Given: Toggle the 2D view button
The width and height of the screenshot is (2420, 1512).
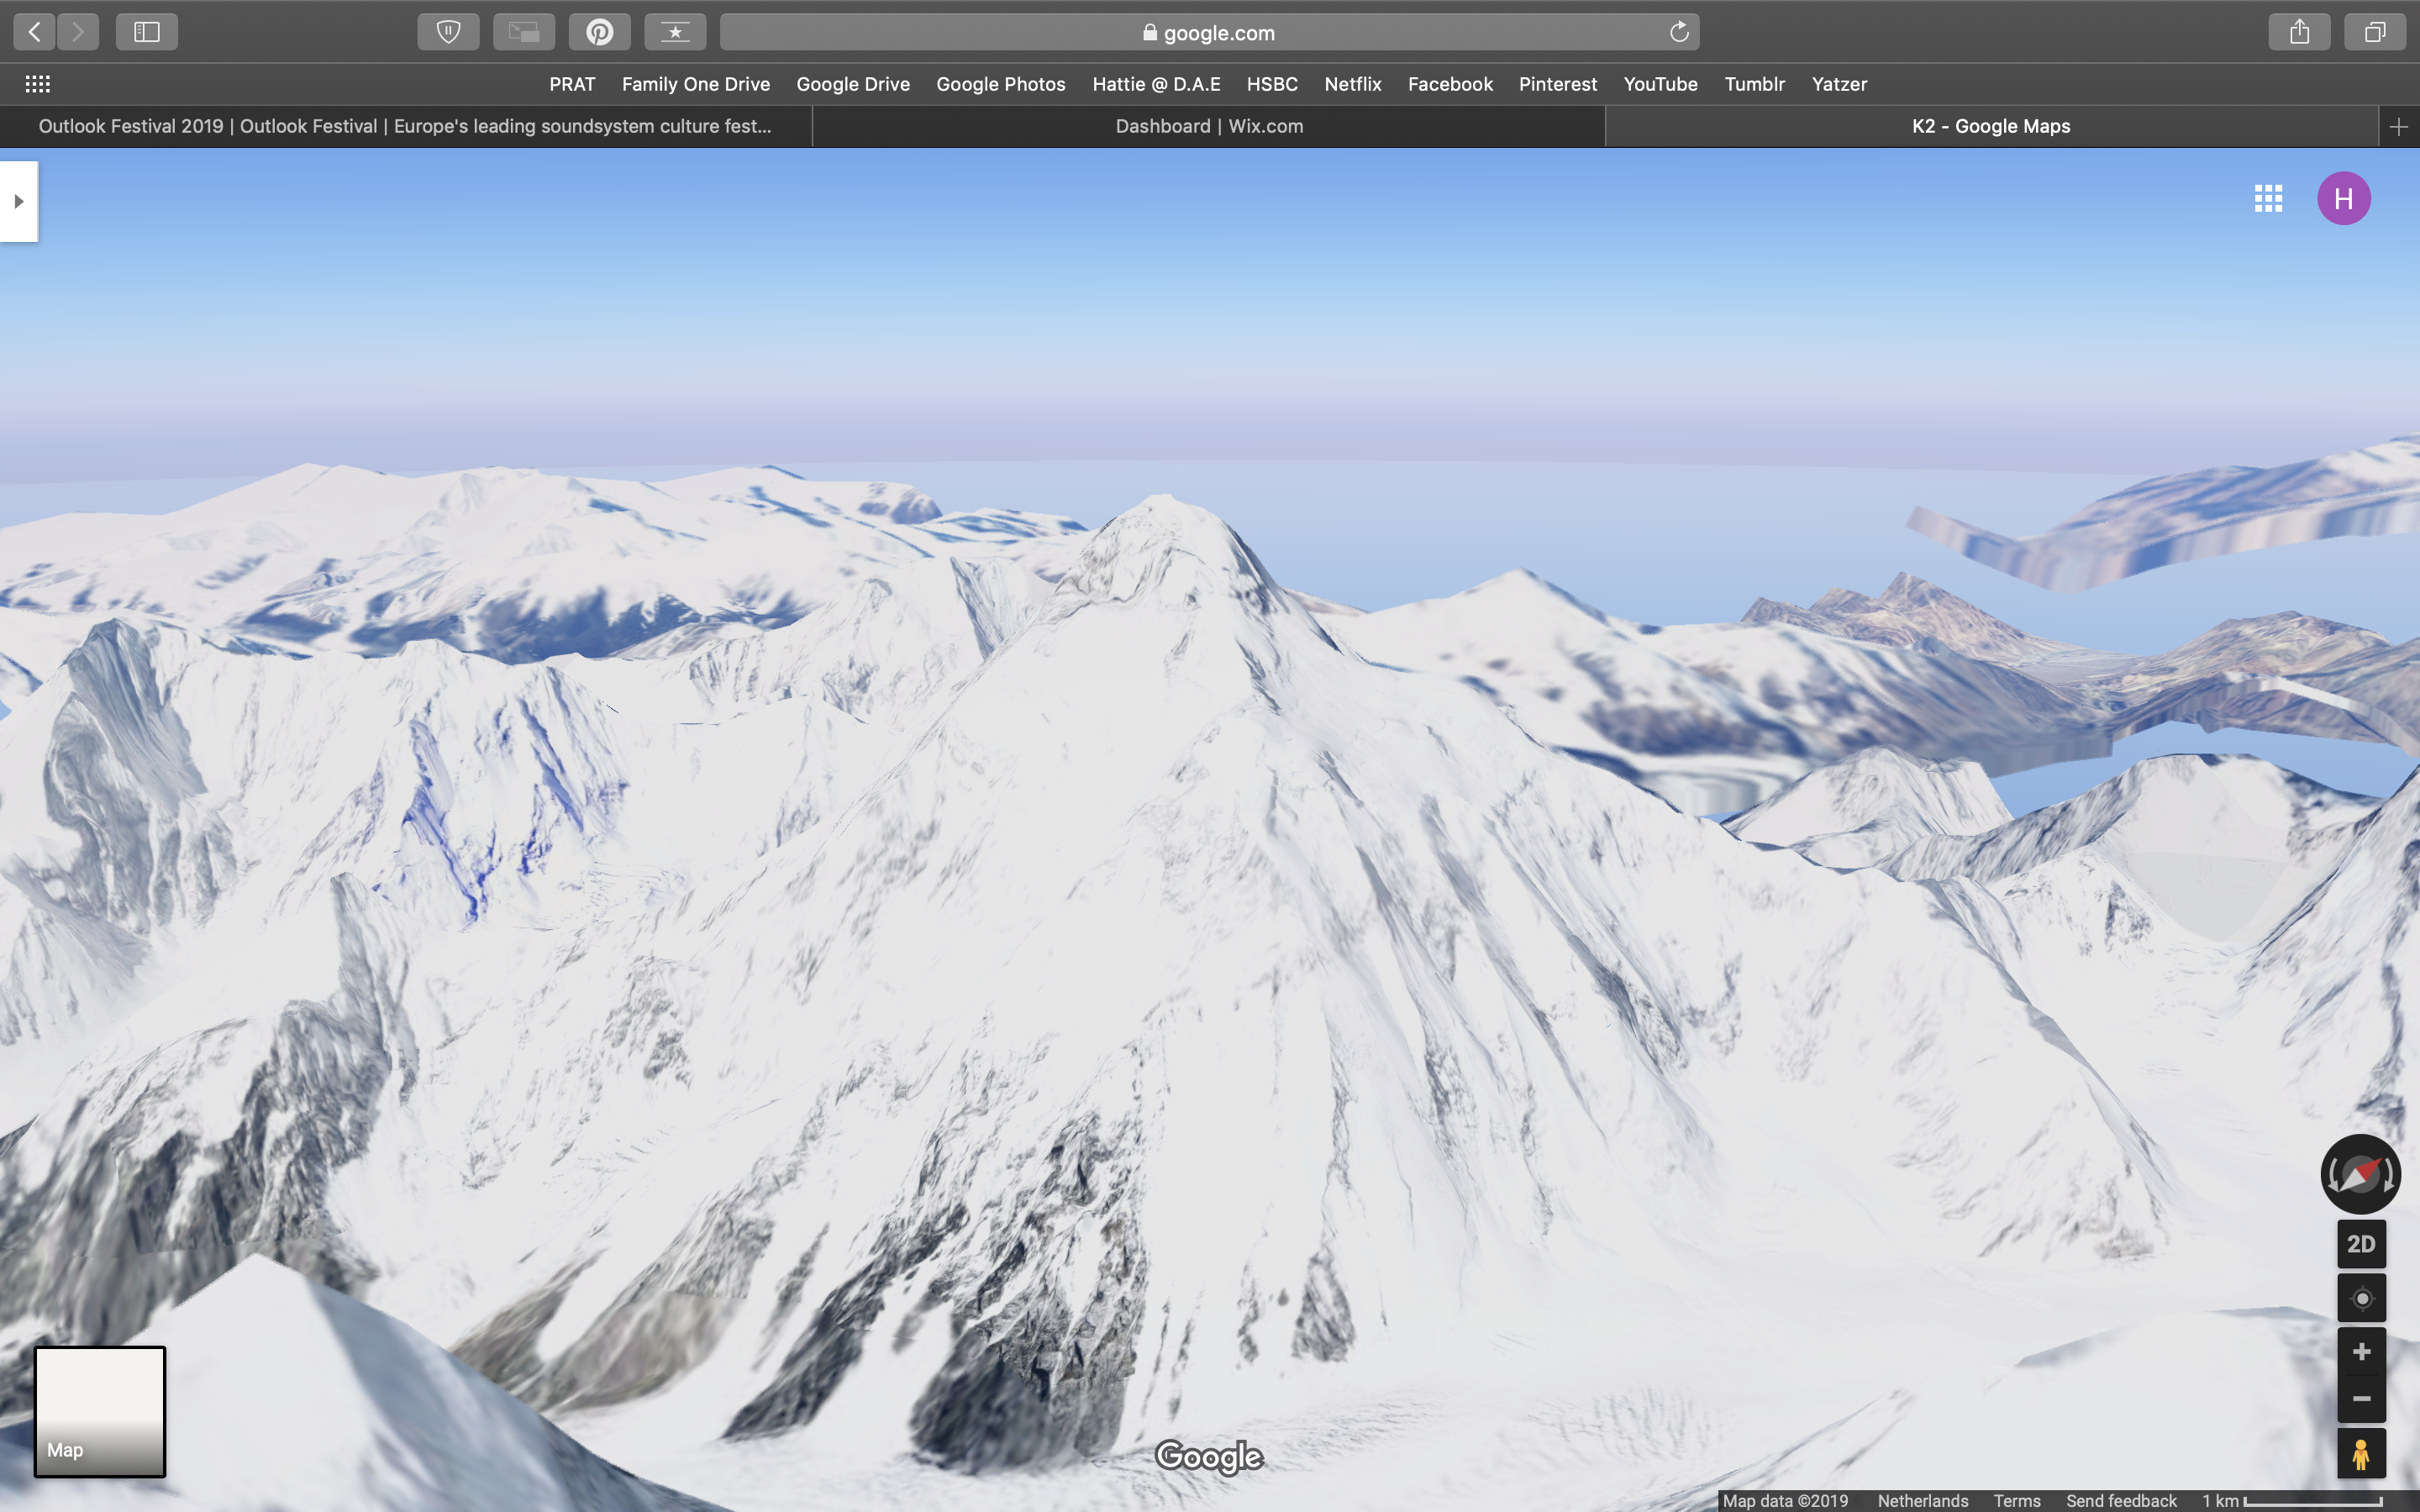Looking at the screenshot, I should point(2360,1244).
